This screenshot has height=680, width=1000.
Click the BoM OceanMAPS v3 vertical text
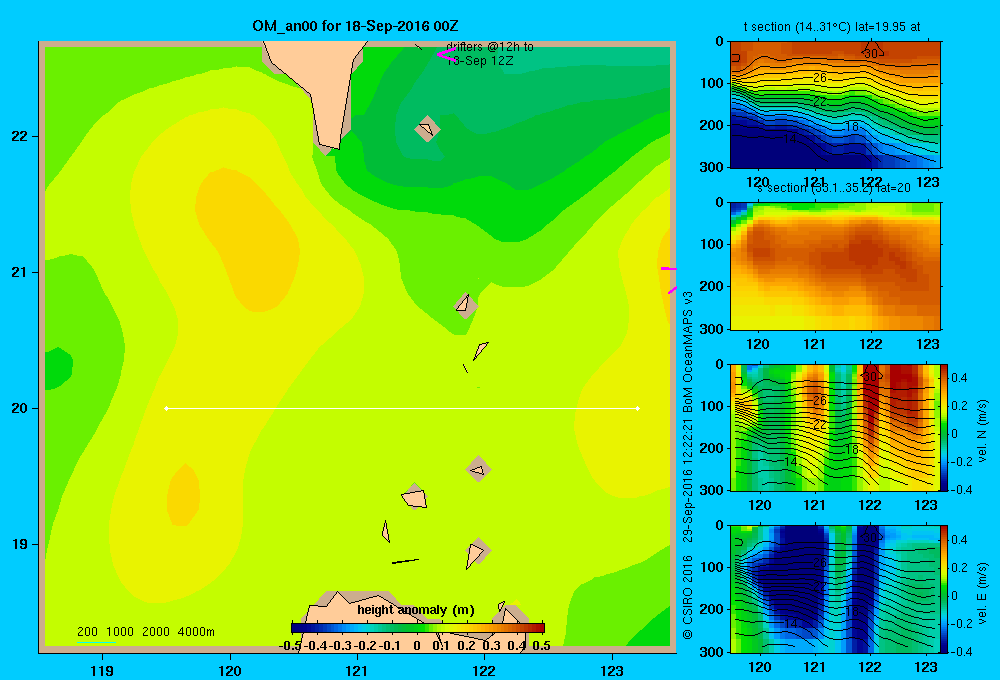click(x=688, y=352)
